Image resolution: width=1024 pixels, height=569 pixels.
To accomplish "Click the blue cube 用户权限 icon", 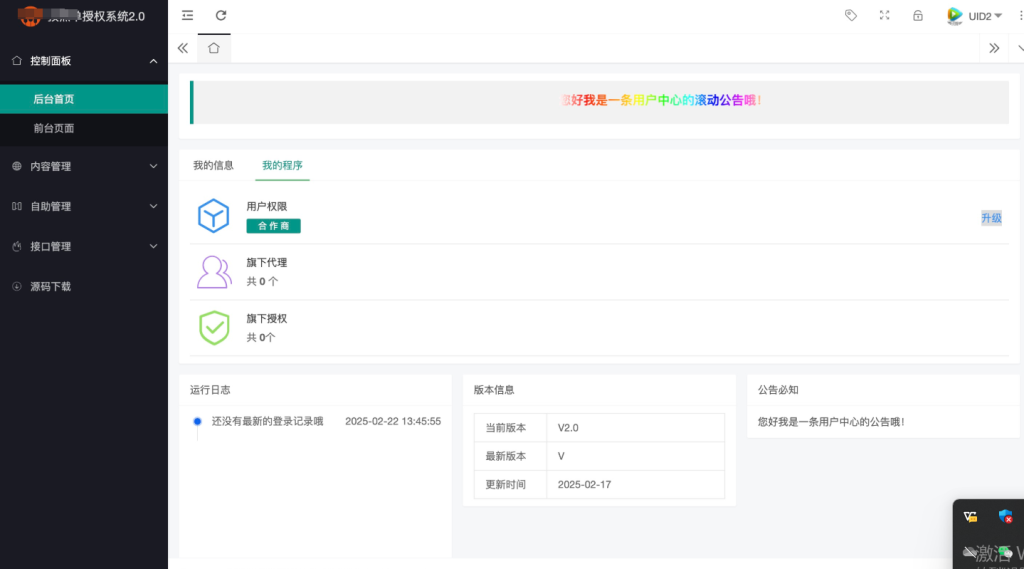I will (x=213, y=215).
